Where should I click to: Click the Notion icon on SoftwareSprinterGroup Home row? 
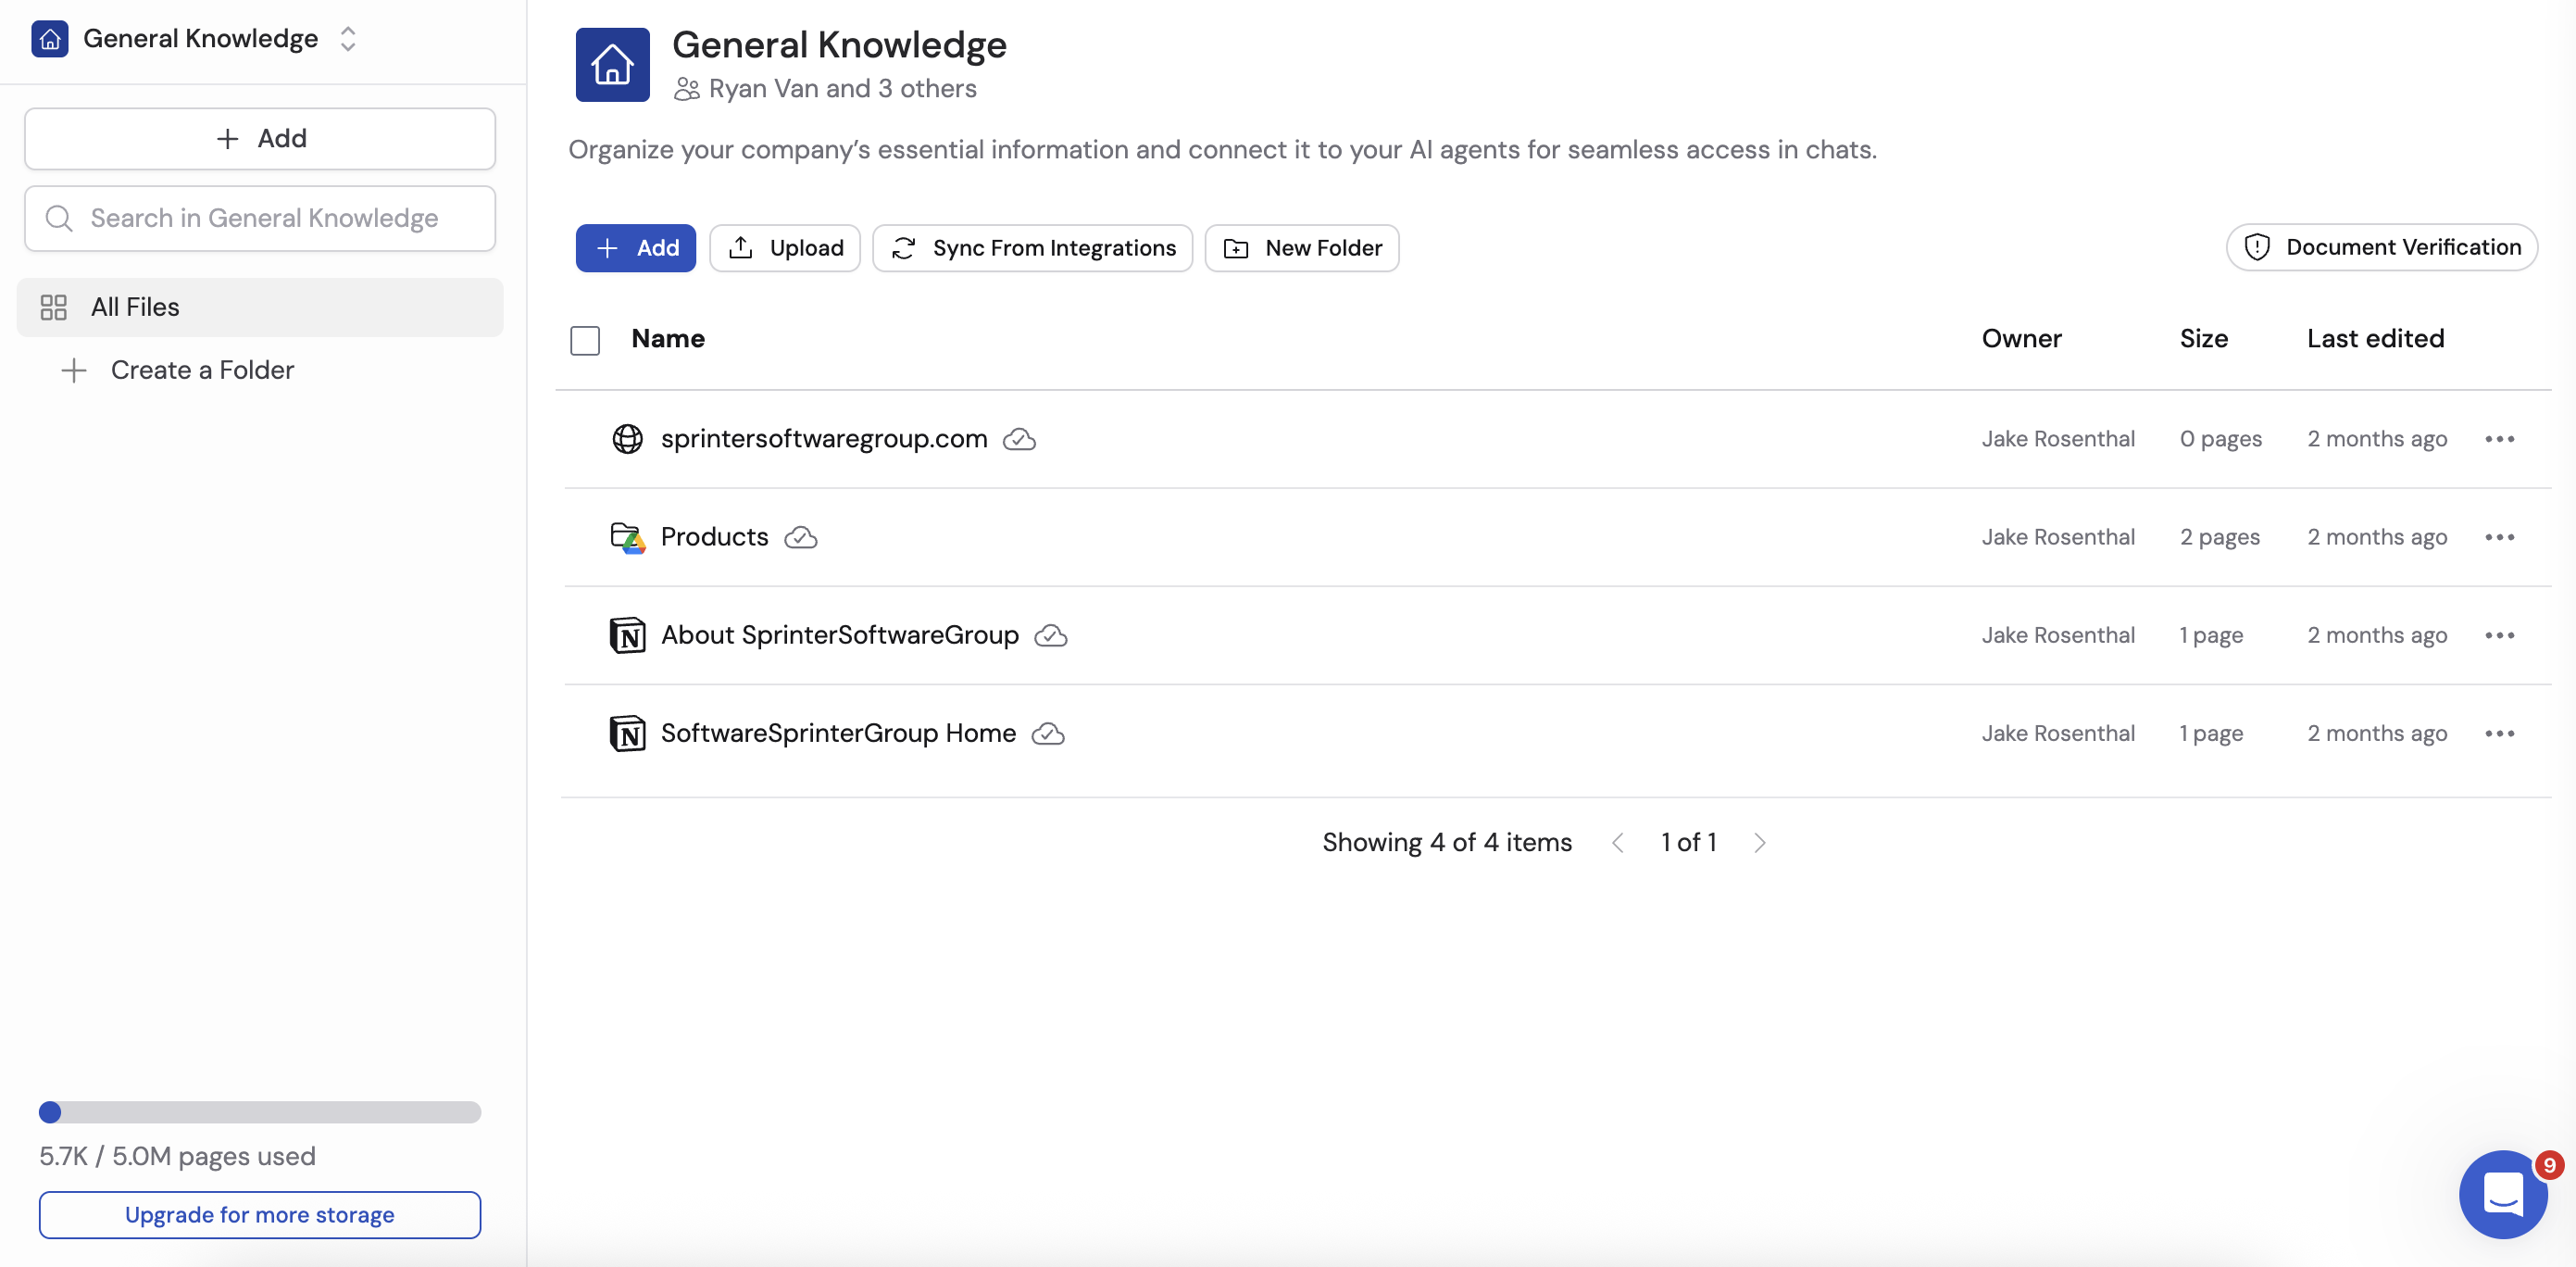pos(628,733)
